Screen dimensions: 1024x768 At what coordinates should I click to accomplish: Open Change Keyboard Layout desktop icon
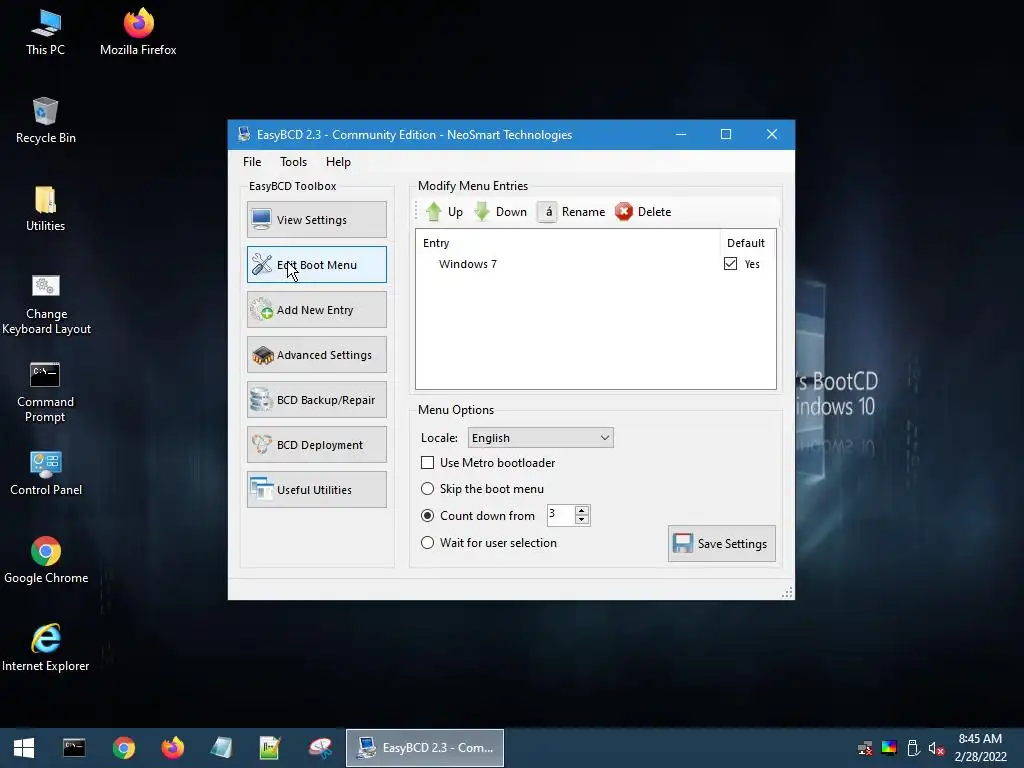[x=46, y=304]
